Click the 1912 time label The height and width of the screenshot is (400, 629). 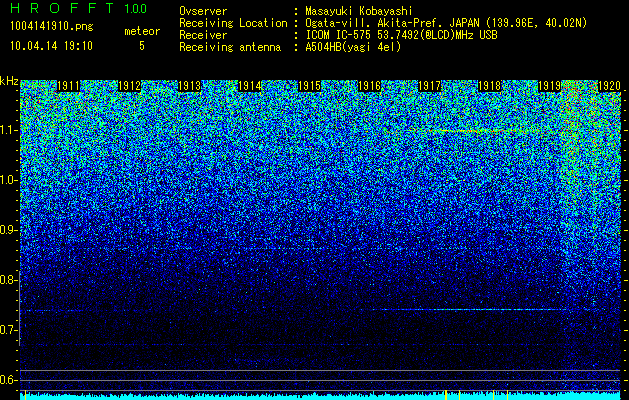pyautogui.click(x=129, y=86)
